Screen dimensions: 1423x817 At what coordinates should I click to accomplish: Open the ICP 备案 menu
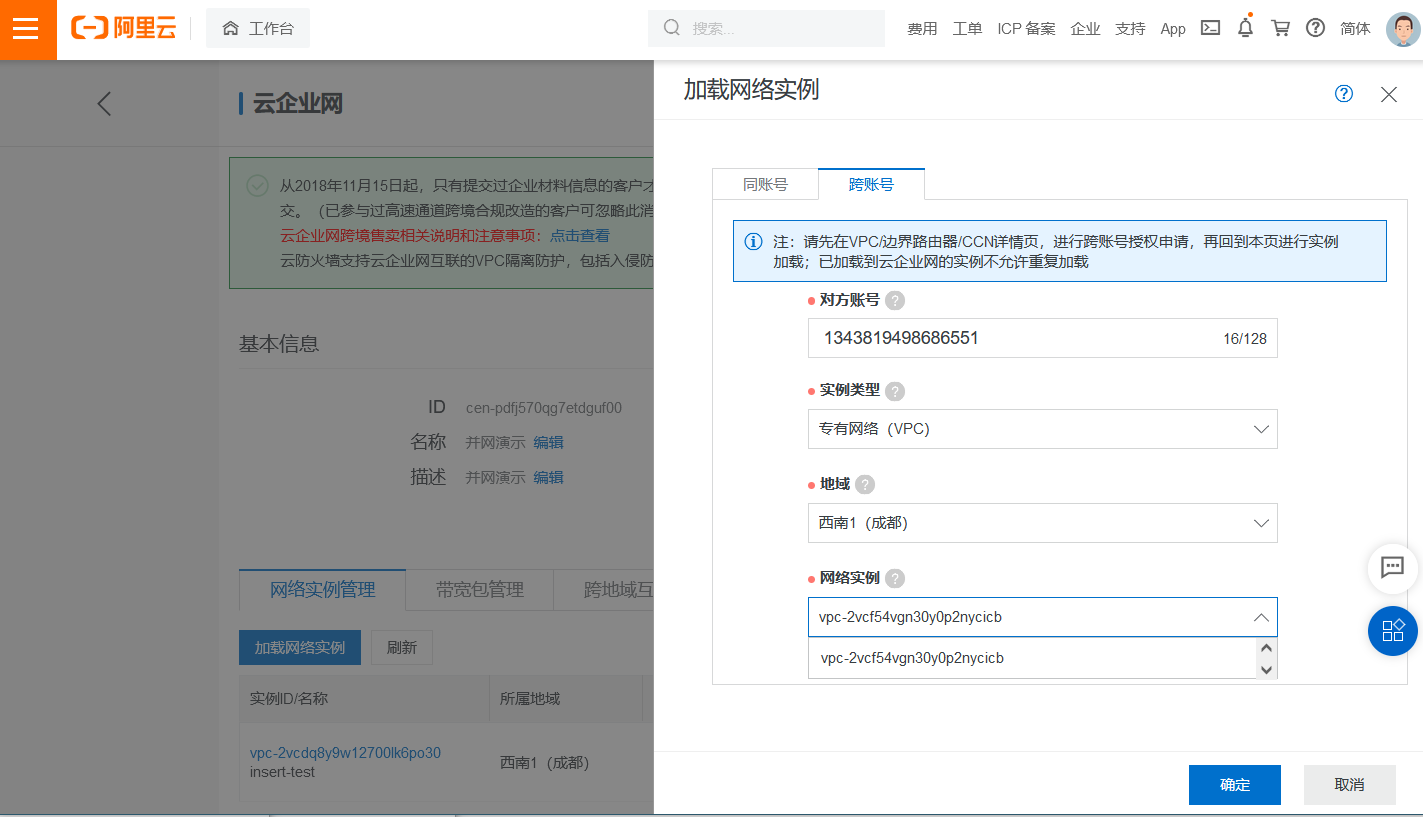coord(1026,29)
